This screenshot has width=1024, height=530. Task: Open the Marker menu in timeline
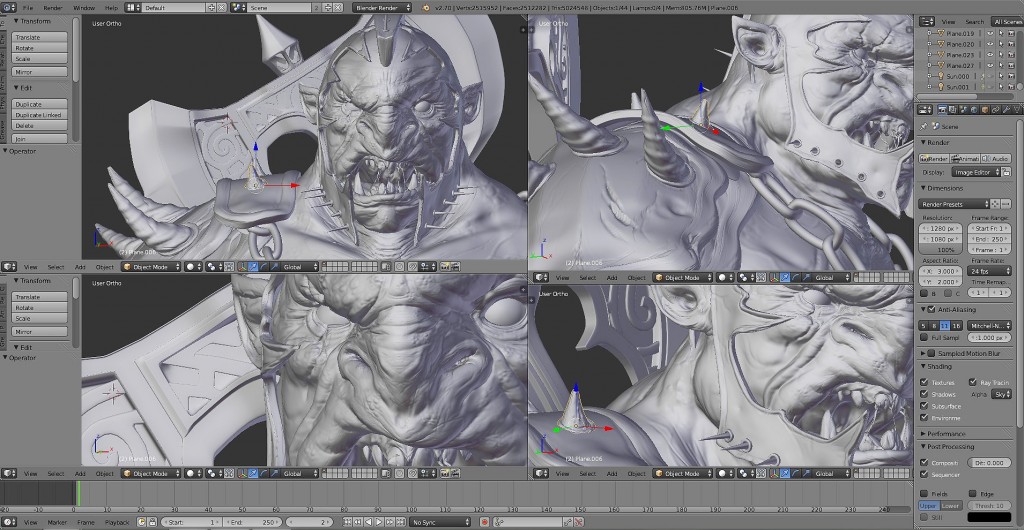point(57,522)
